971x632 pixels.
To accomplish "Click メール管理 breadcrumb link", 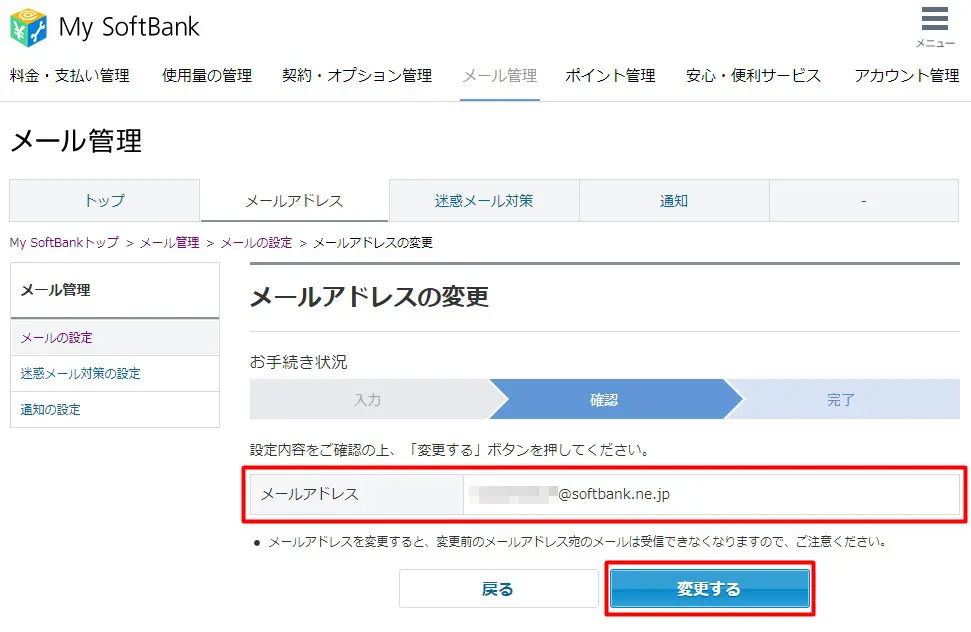I will pyautogui.click(x=169, y=243).
